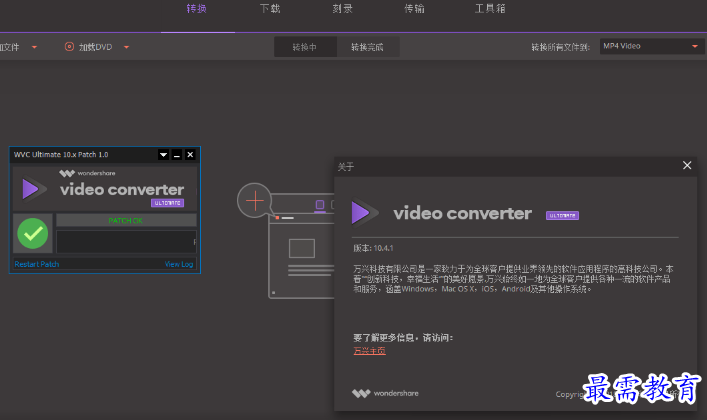
Task: Open the 工具箱 tab
Action: click(490, 9)
